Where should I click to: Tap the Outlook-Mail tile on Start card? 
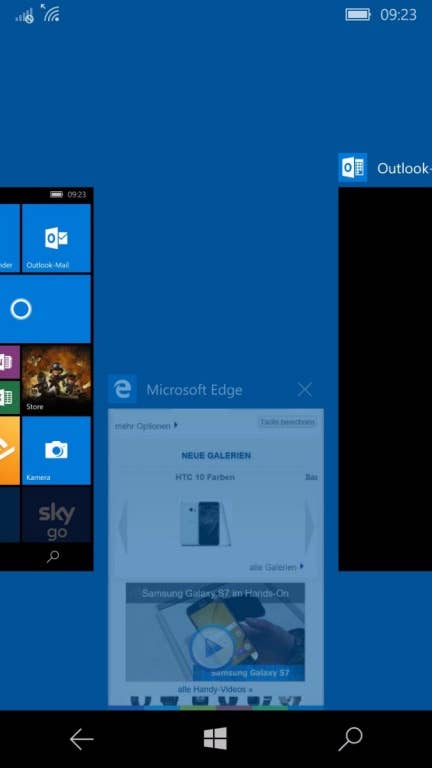coord(56,238)
